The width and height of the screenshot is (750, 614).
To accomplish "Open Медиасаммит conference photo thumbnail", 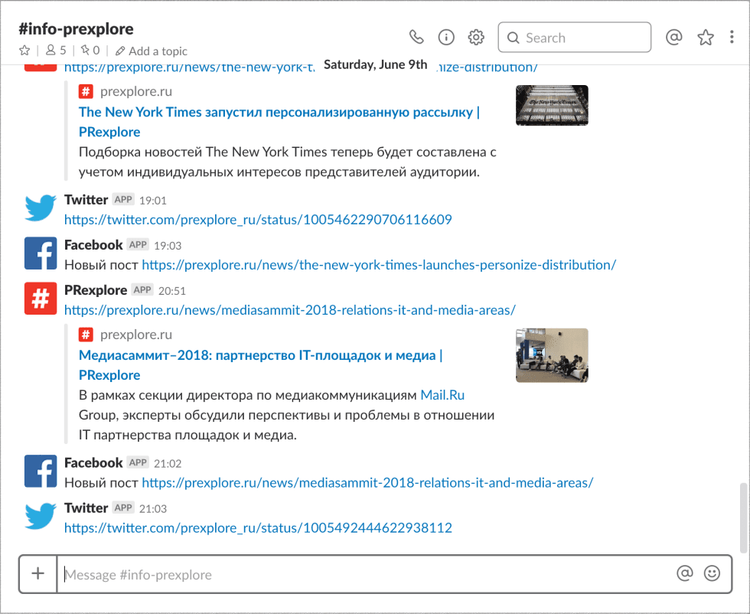I will pyautogui.click(x=552, y=355).
